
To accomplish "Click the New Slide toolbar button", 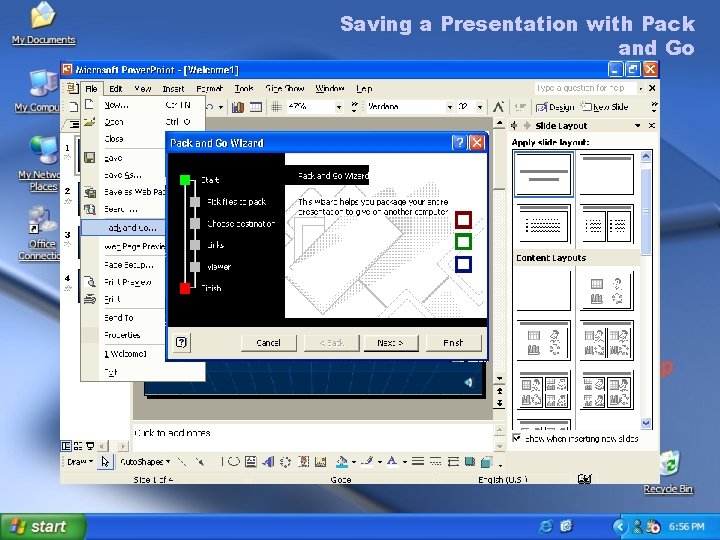I will pos(604,107).
